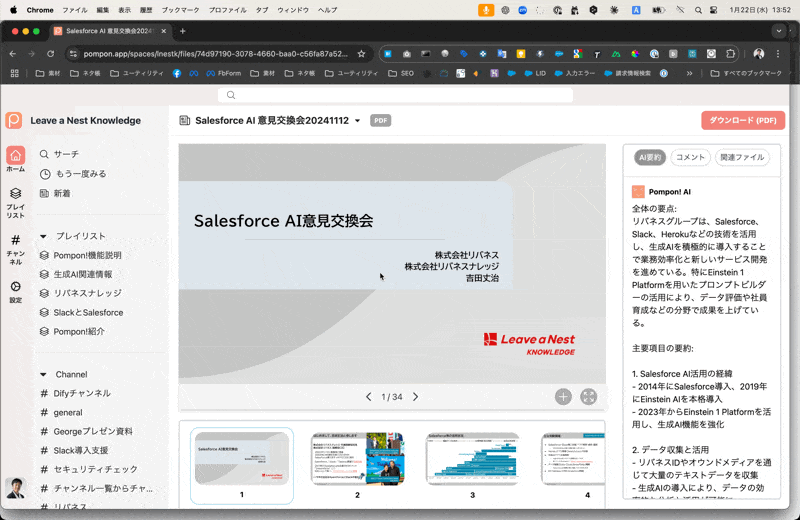The image size is (800, 520).
Task: Collapse the プレイリスト section
Action: [44, 236]
